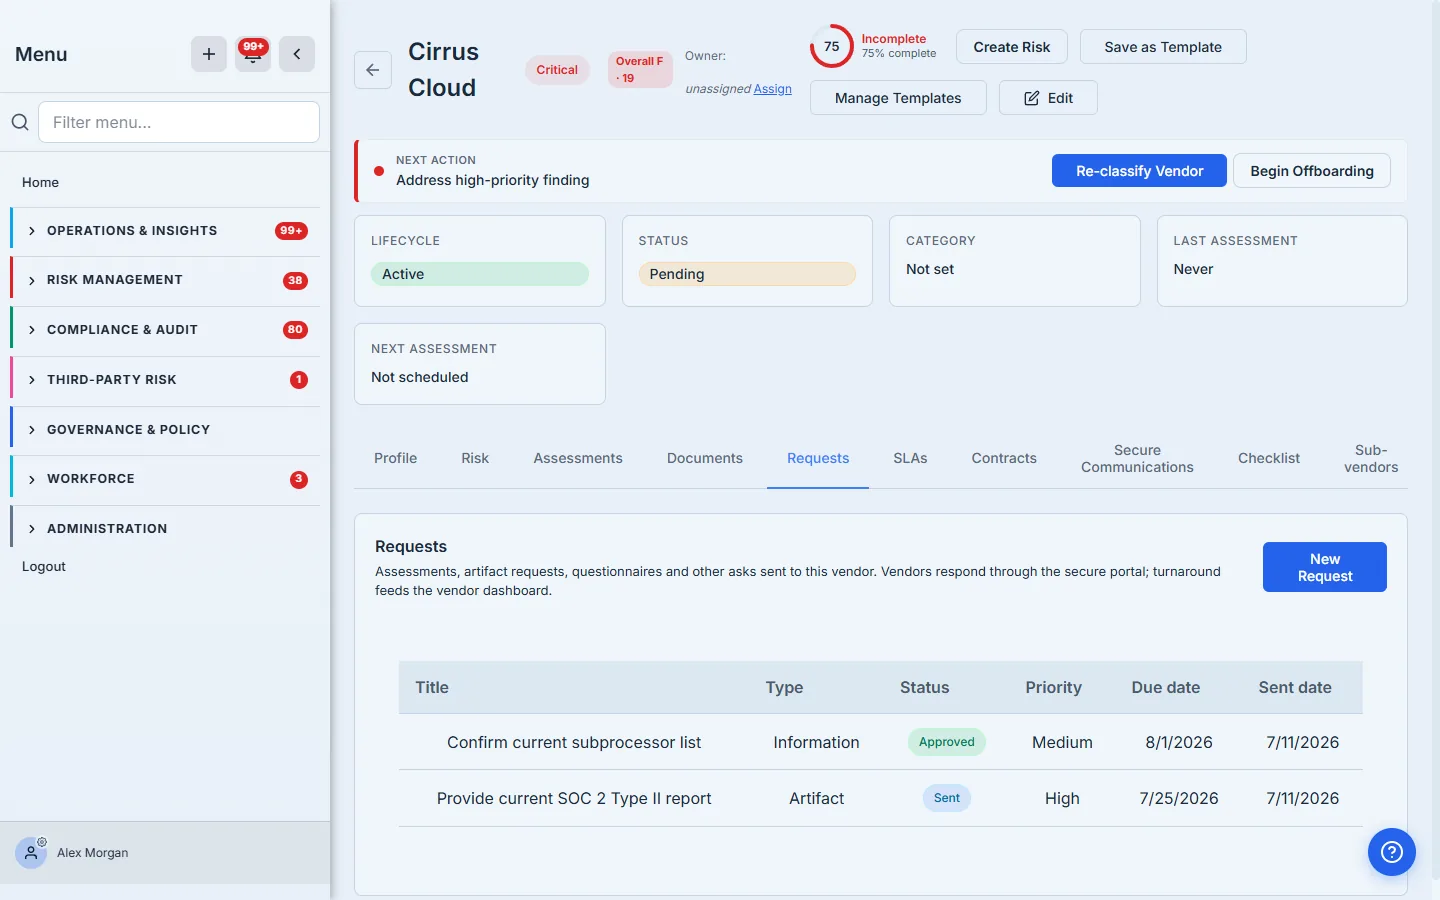Click the search magnifier icon beside Filter menu
Viewport: 1440px width, 900px height.
20,122
